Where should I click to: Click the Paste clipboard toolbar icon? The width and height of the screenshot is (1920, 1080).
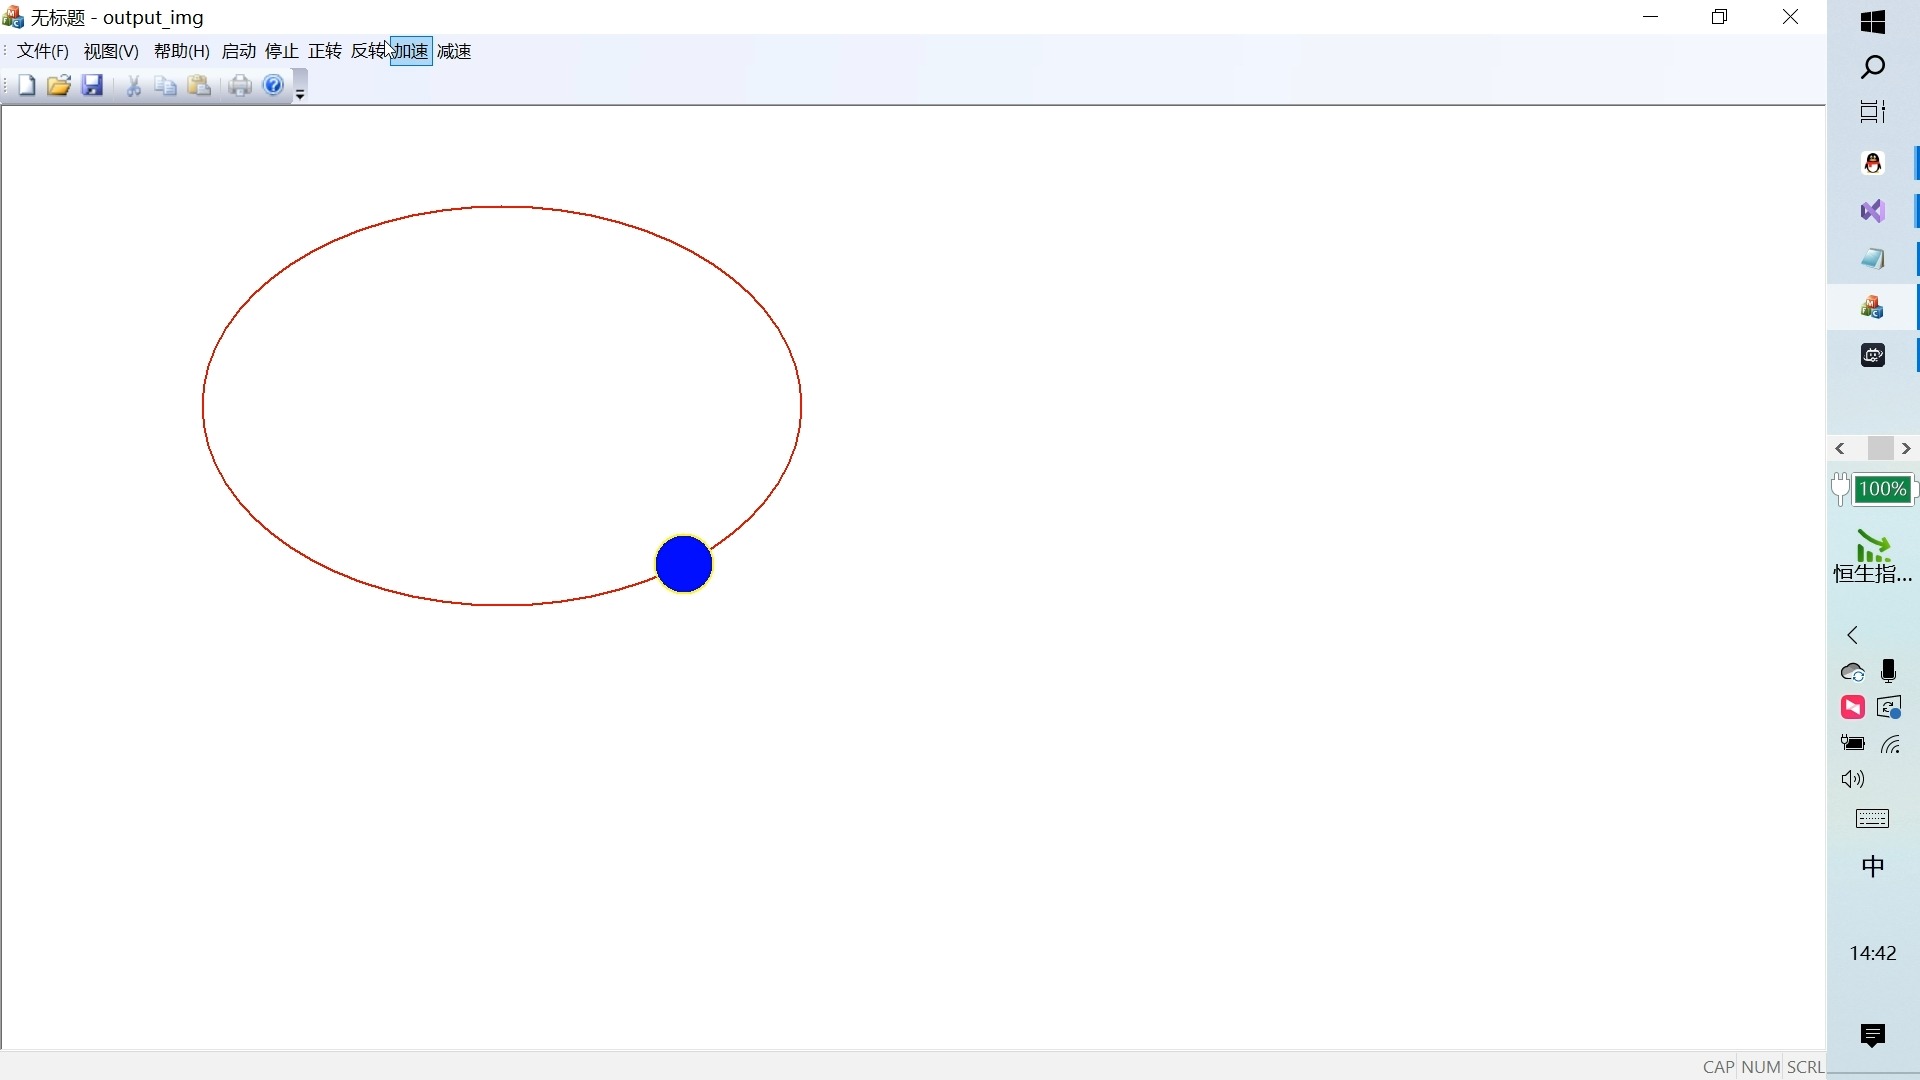[200, 86]
